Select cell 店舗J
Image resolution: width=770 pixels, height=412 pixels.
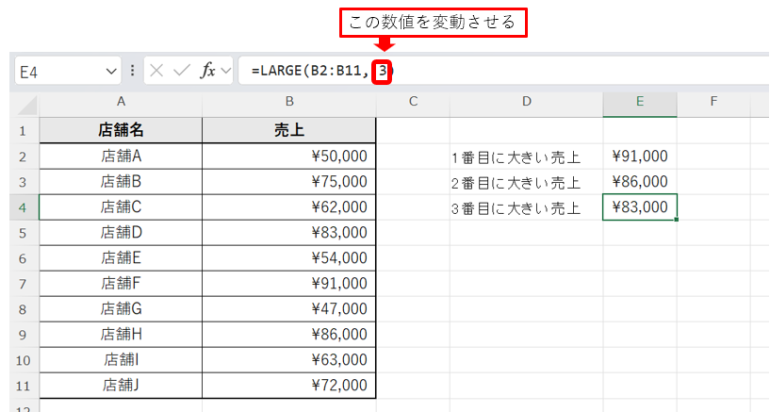tap(121, 386)
